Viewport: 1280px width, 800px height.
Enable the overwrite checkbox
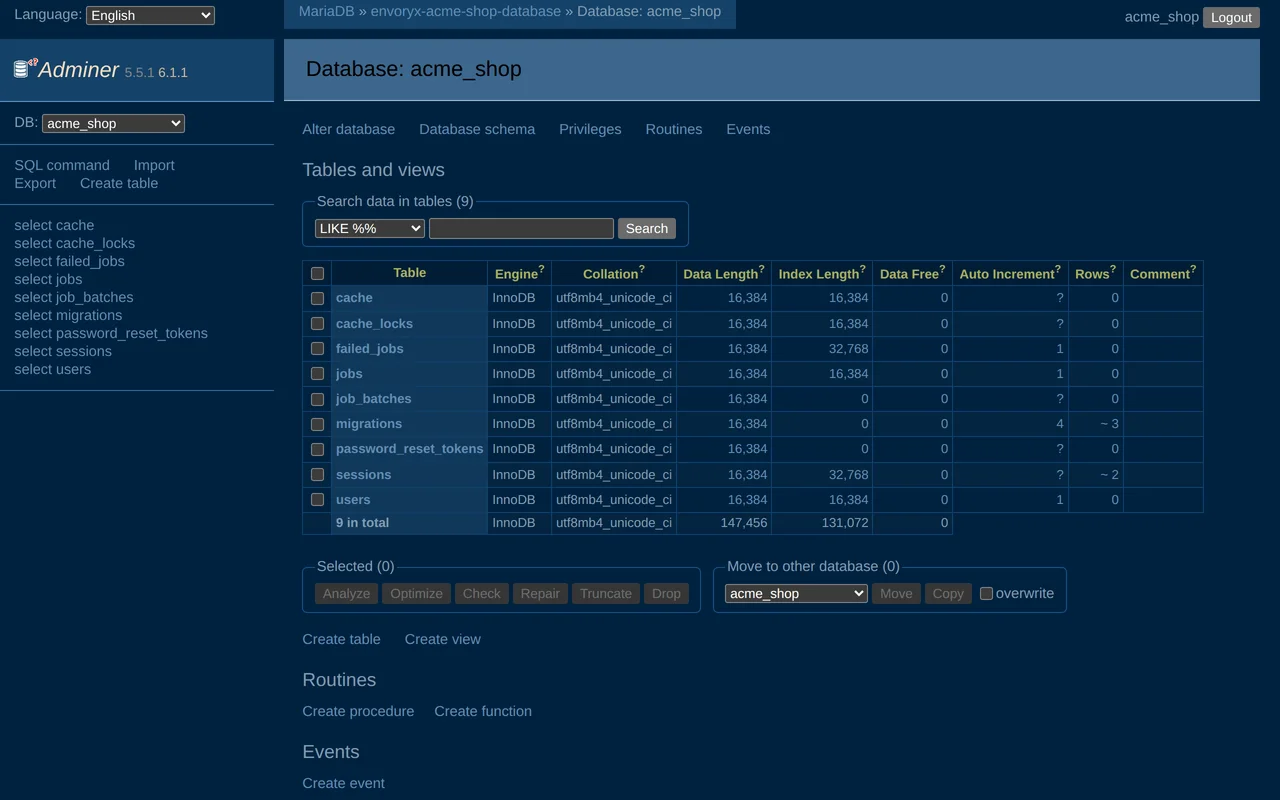click(x=986, y=593)
